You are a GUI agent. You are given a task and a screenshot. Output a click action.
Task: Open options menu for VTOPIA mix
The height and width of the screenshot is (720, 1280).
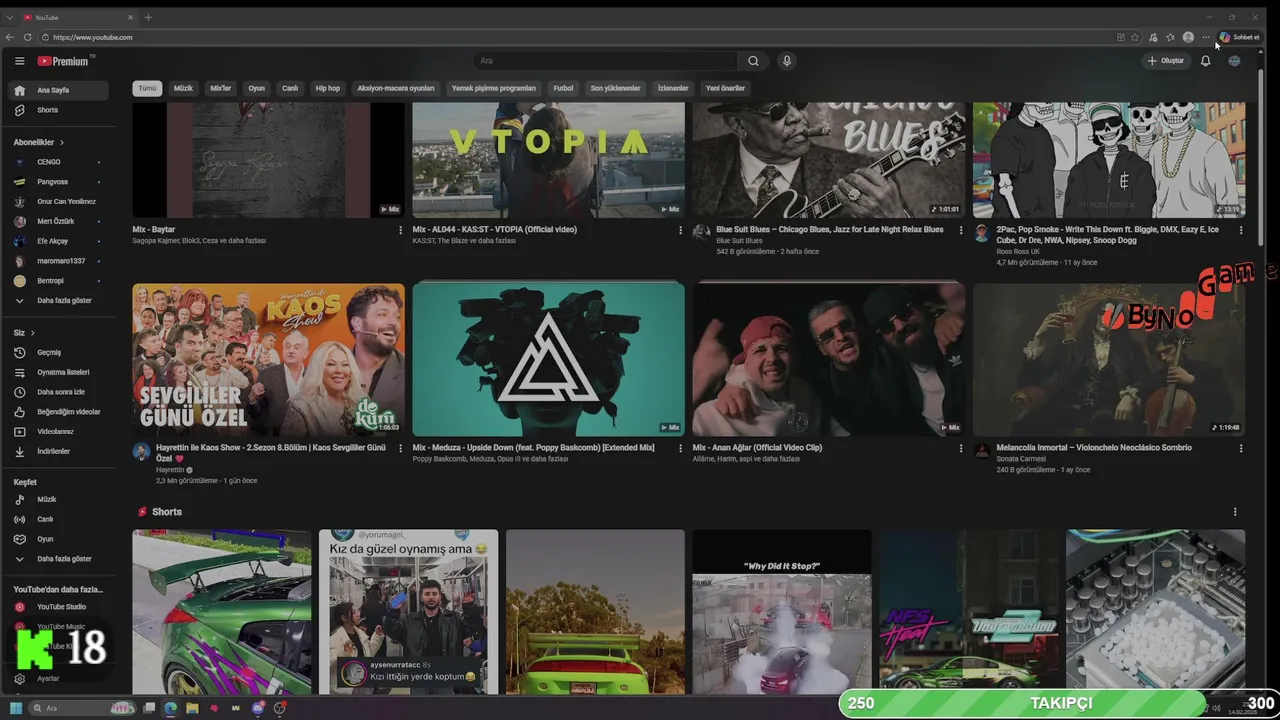tap(681, 230)
